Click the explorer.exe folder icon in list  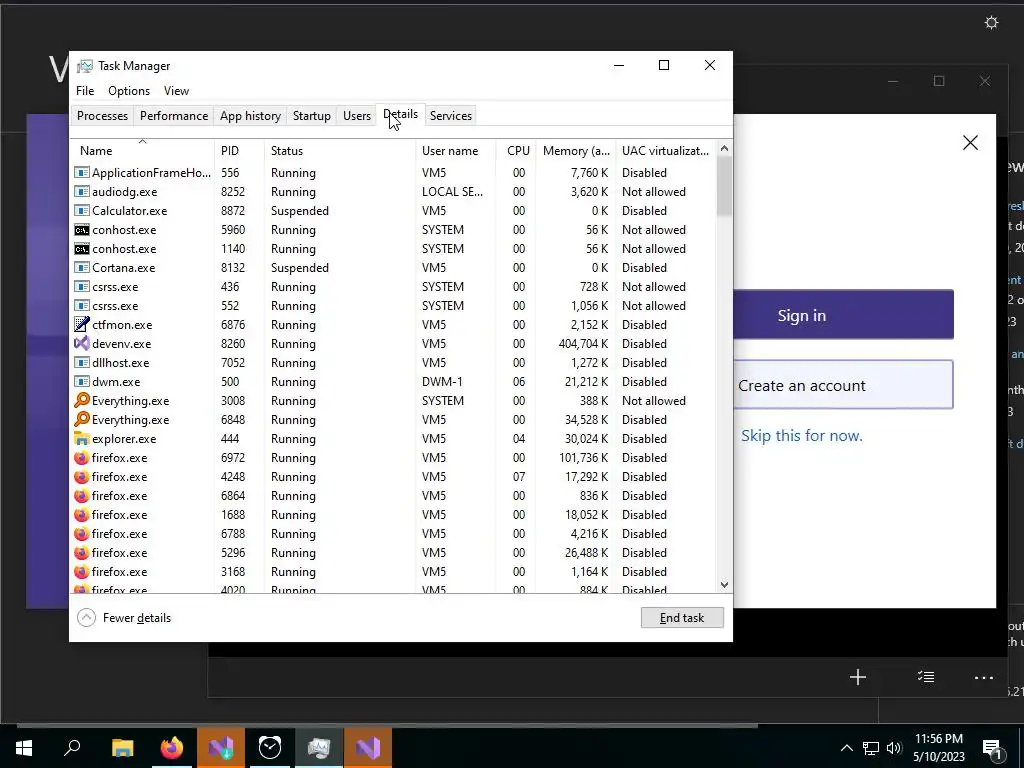pos(82,439)
